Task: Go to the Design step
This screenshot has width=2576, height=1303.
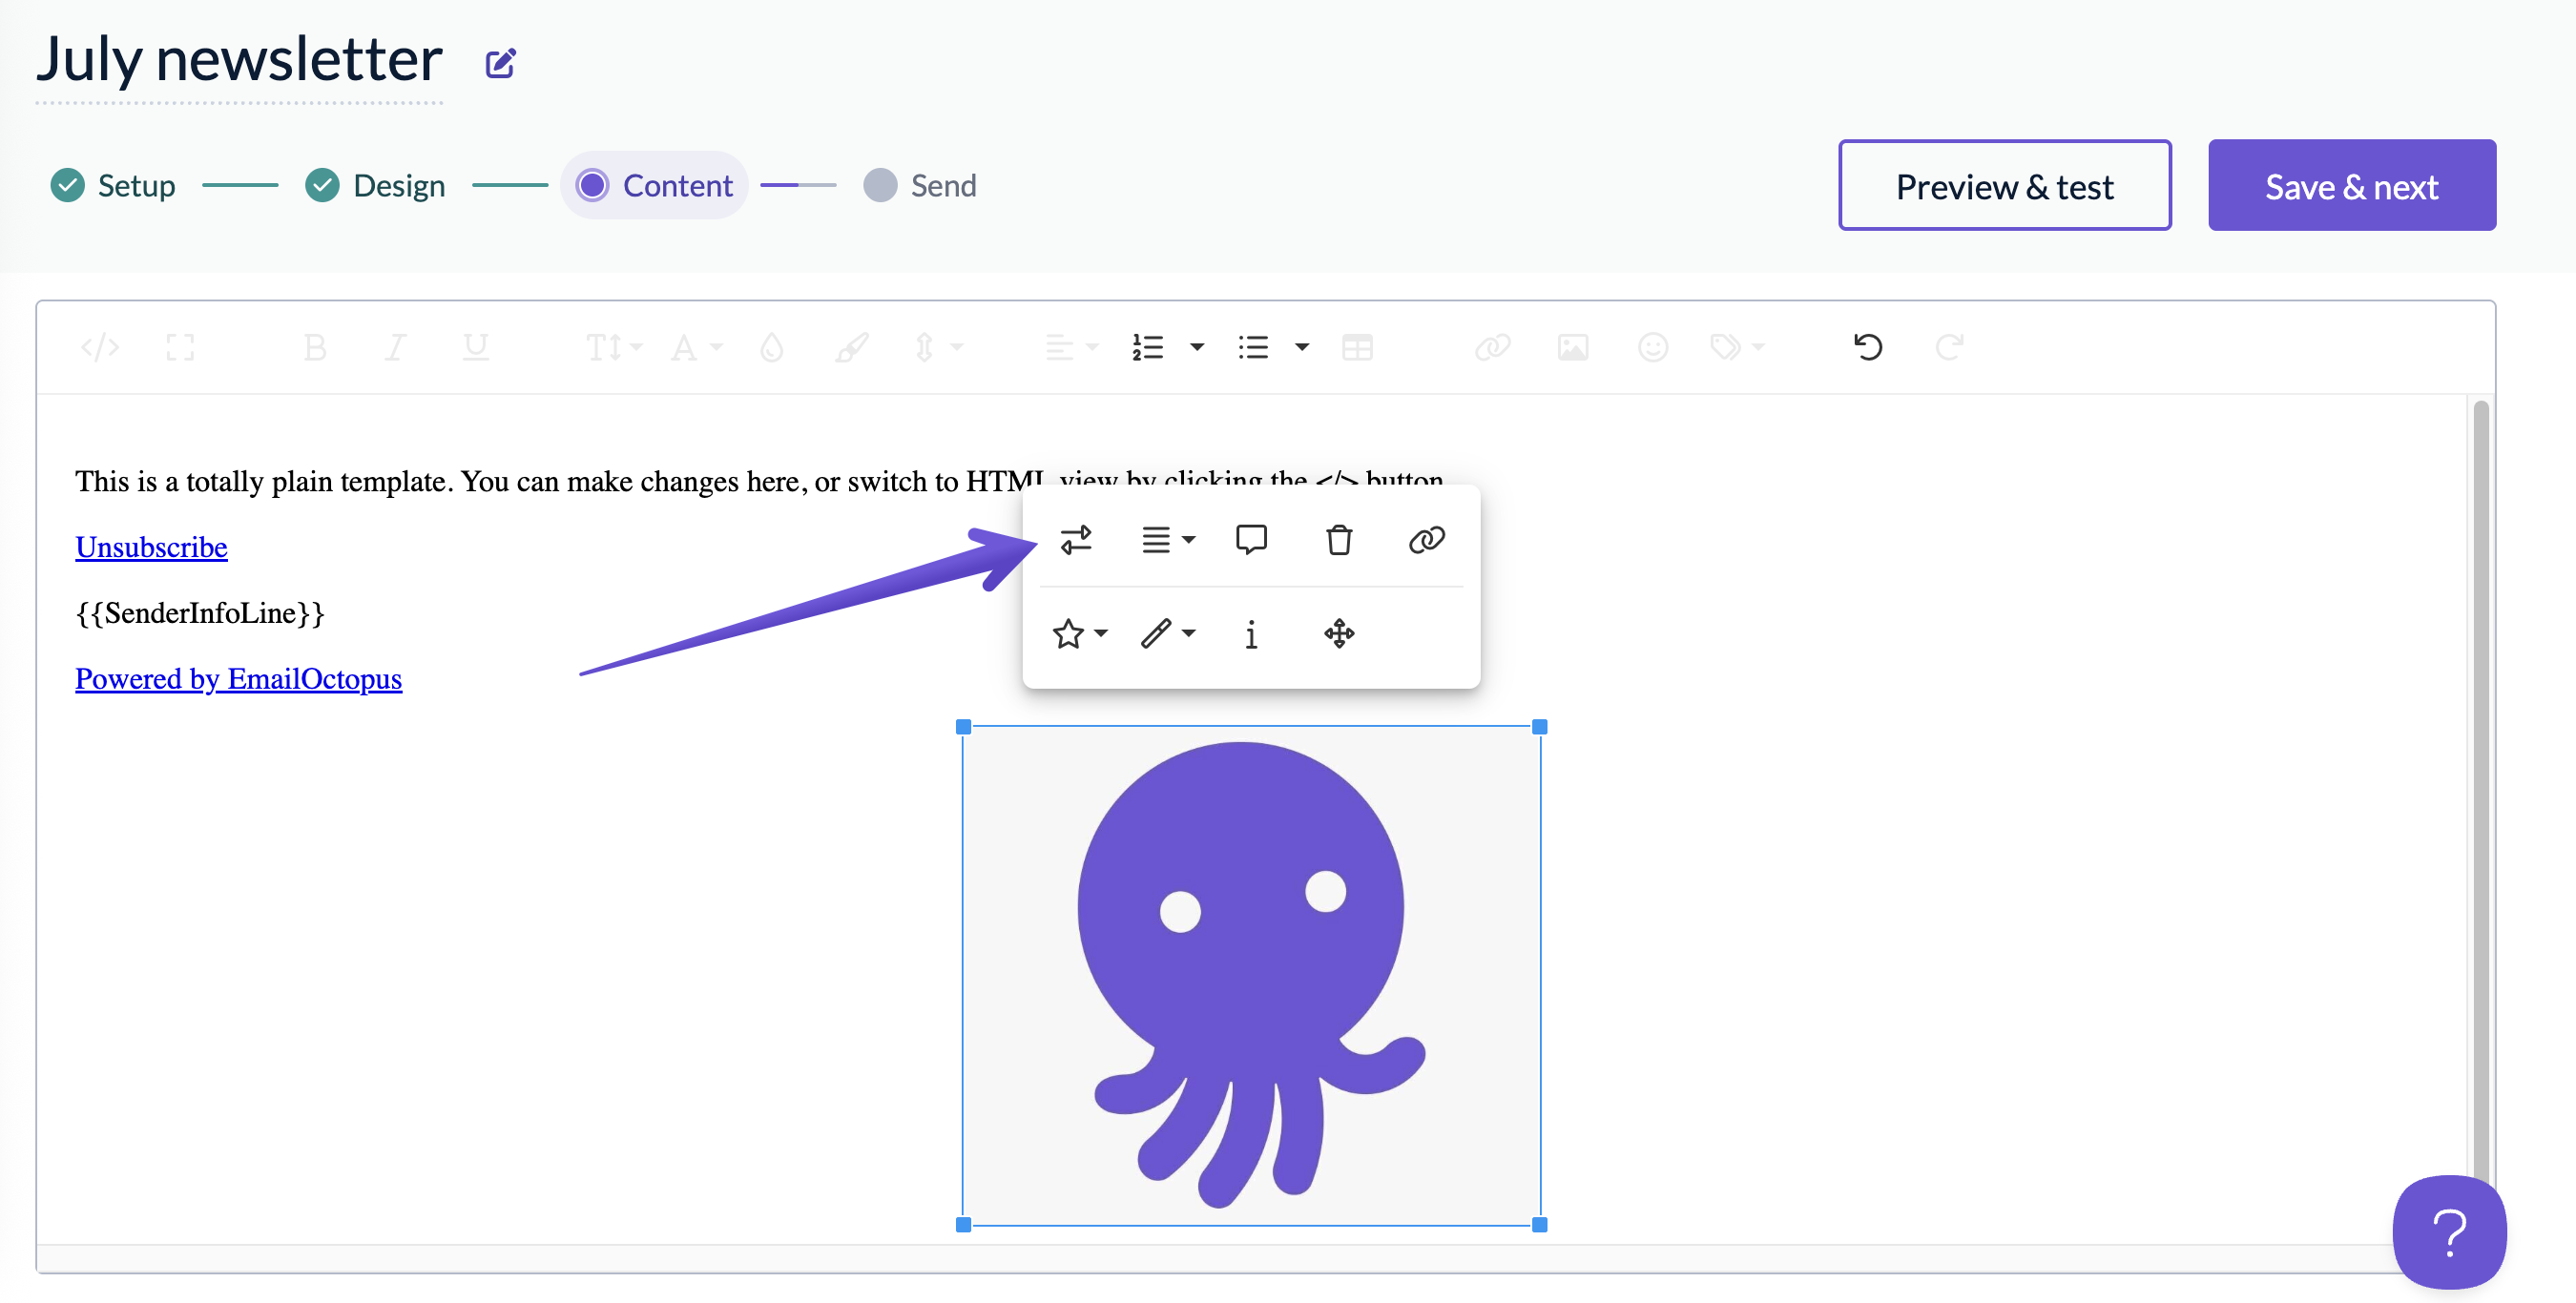Action: pyautogui.click(x=375, y=186)
